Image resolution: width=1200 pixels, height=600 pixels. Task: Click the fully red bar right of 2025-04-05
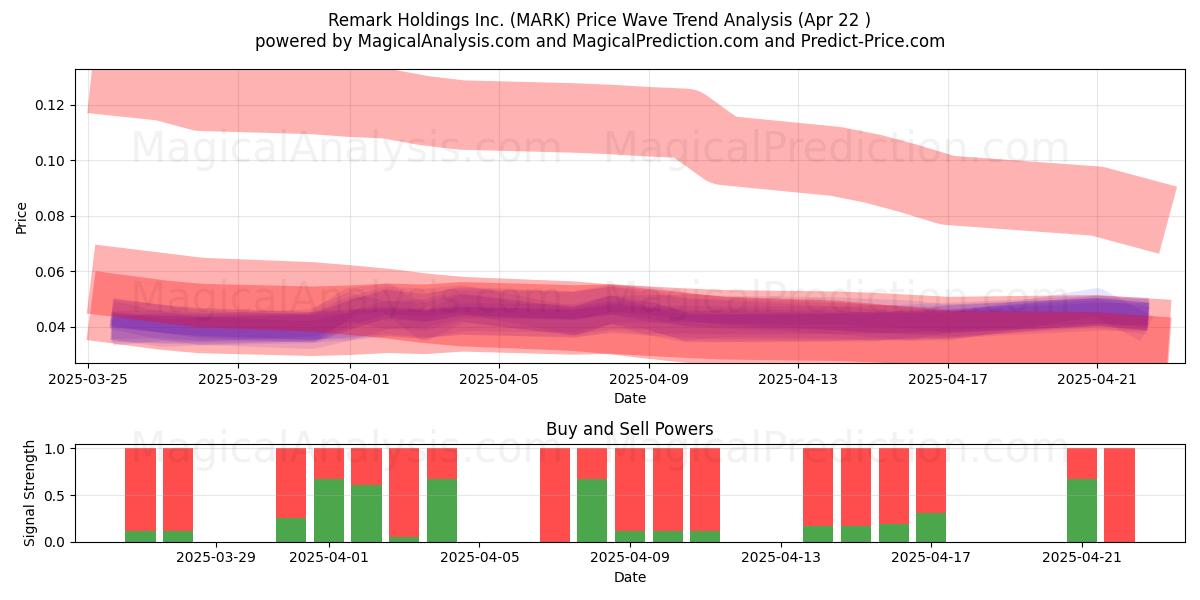pos(555,495)
